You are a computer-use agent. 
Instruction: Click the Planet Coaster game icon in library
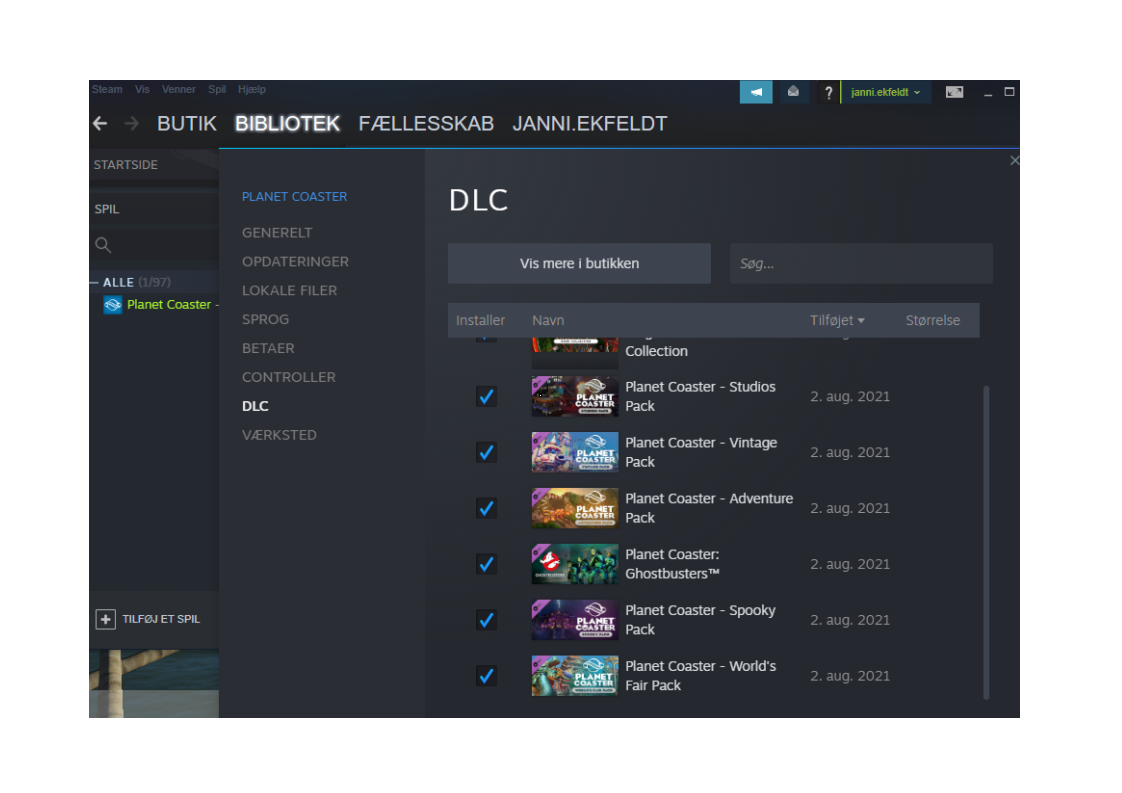pyautogui.click(x=113, y=305)
